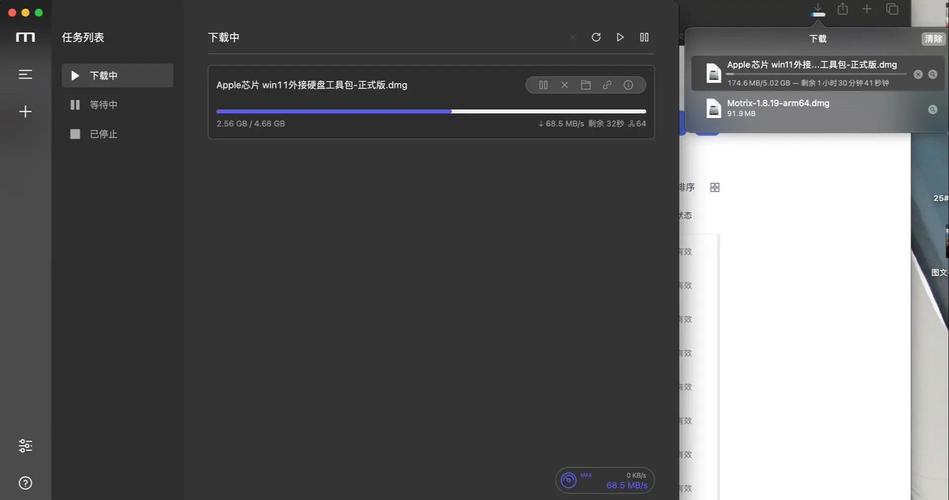Click the 剩余 32秒 remaining time text
949x500 pixels.
click(606, 123)
